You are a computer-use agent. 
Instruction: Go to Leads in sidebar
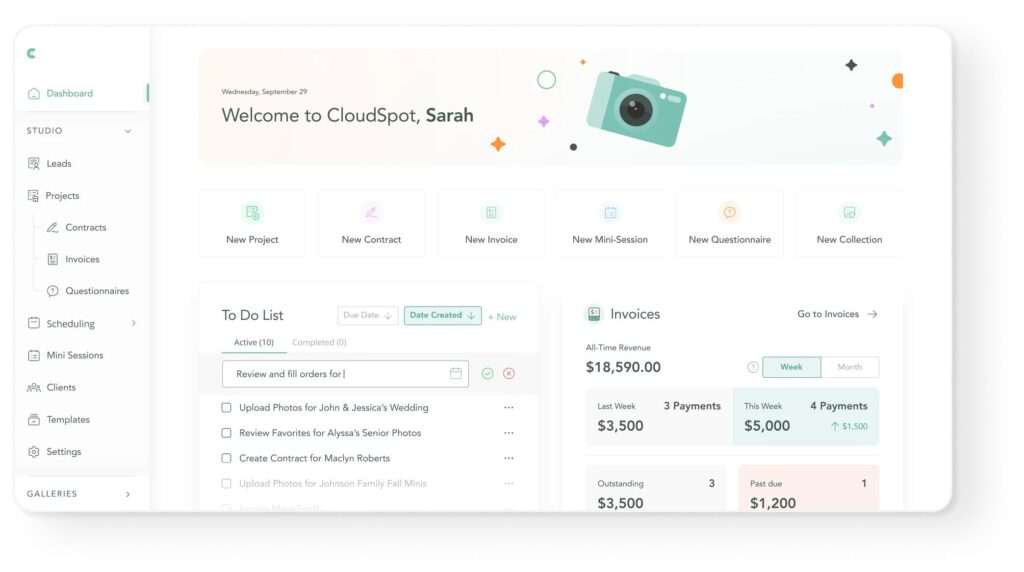coord(59,163)
